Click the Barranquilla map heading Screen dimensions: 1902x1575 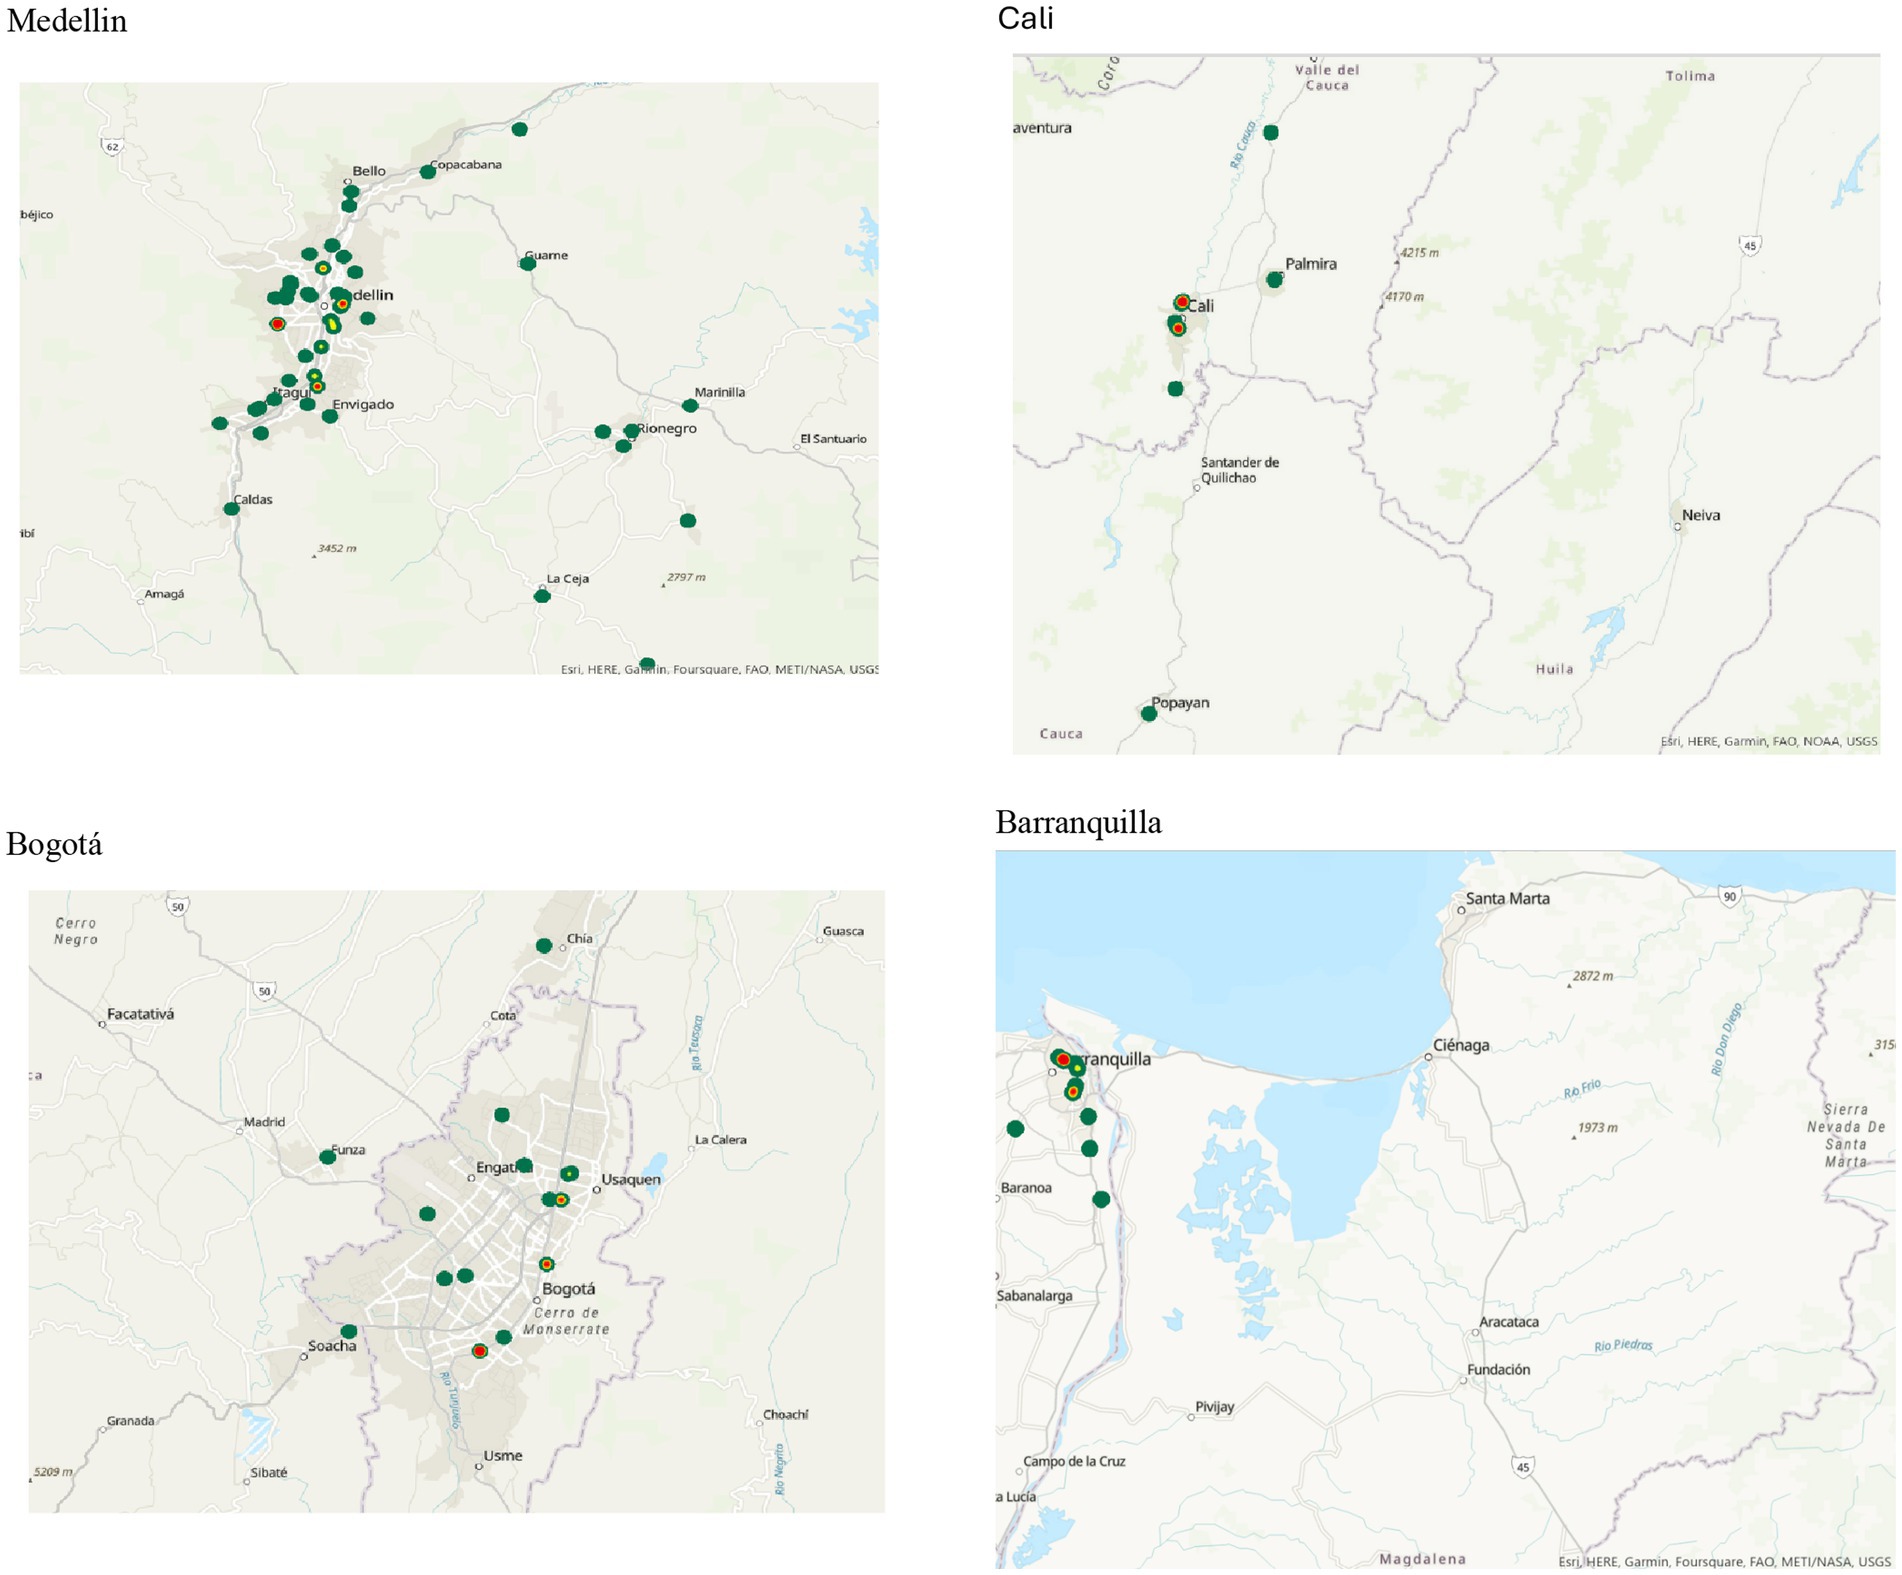click(1078, 823)
